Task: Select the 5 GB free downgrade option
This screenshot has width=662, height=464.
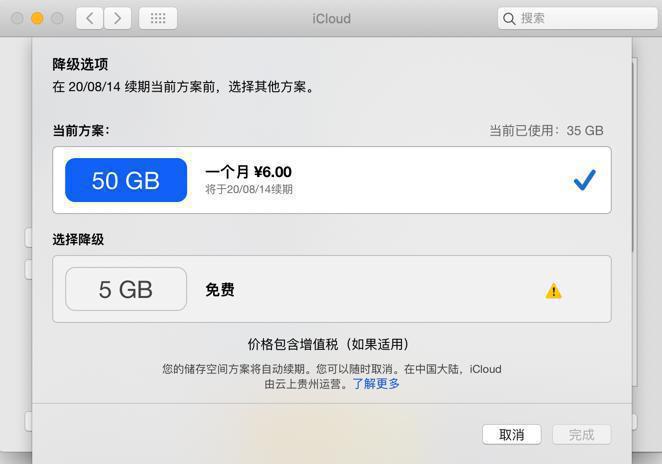Action: 332,289
